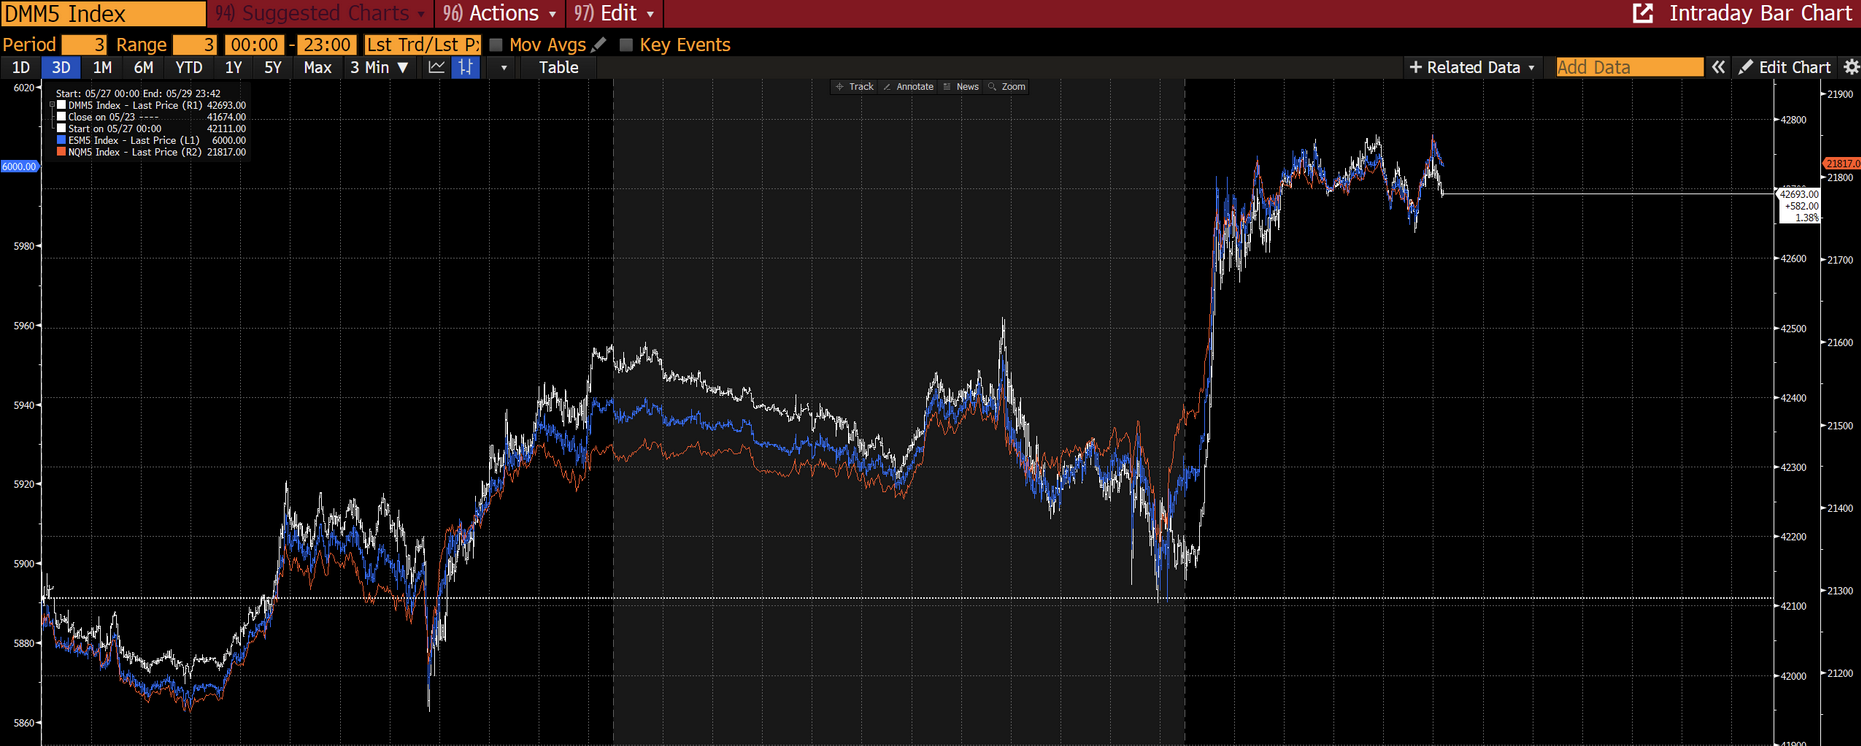Screen dimensions: 1861x746
Task: Open the 3 Min interval dropdown
Action: pyautogui.click(x=379, y=67)
